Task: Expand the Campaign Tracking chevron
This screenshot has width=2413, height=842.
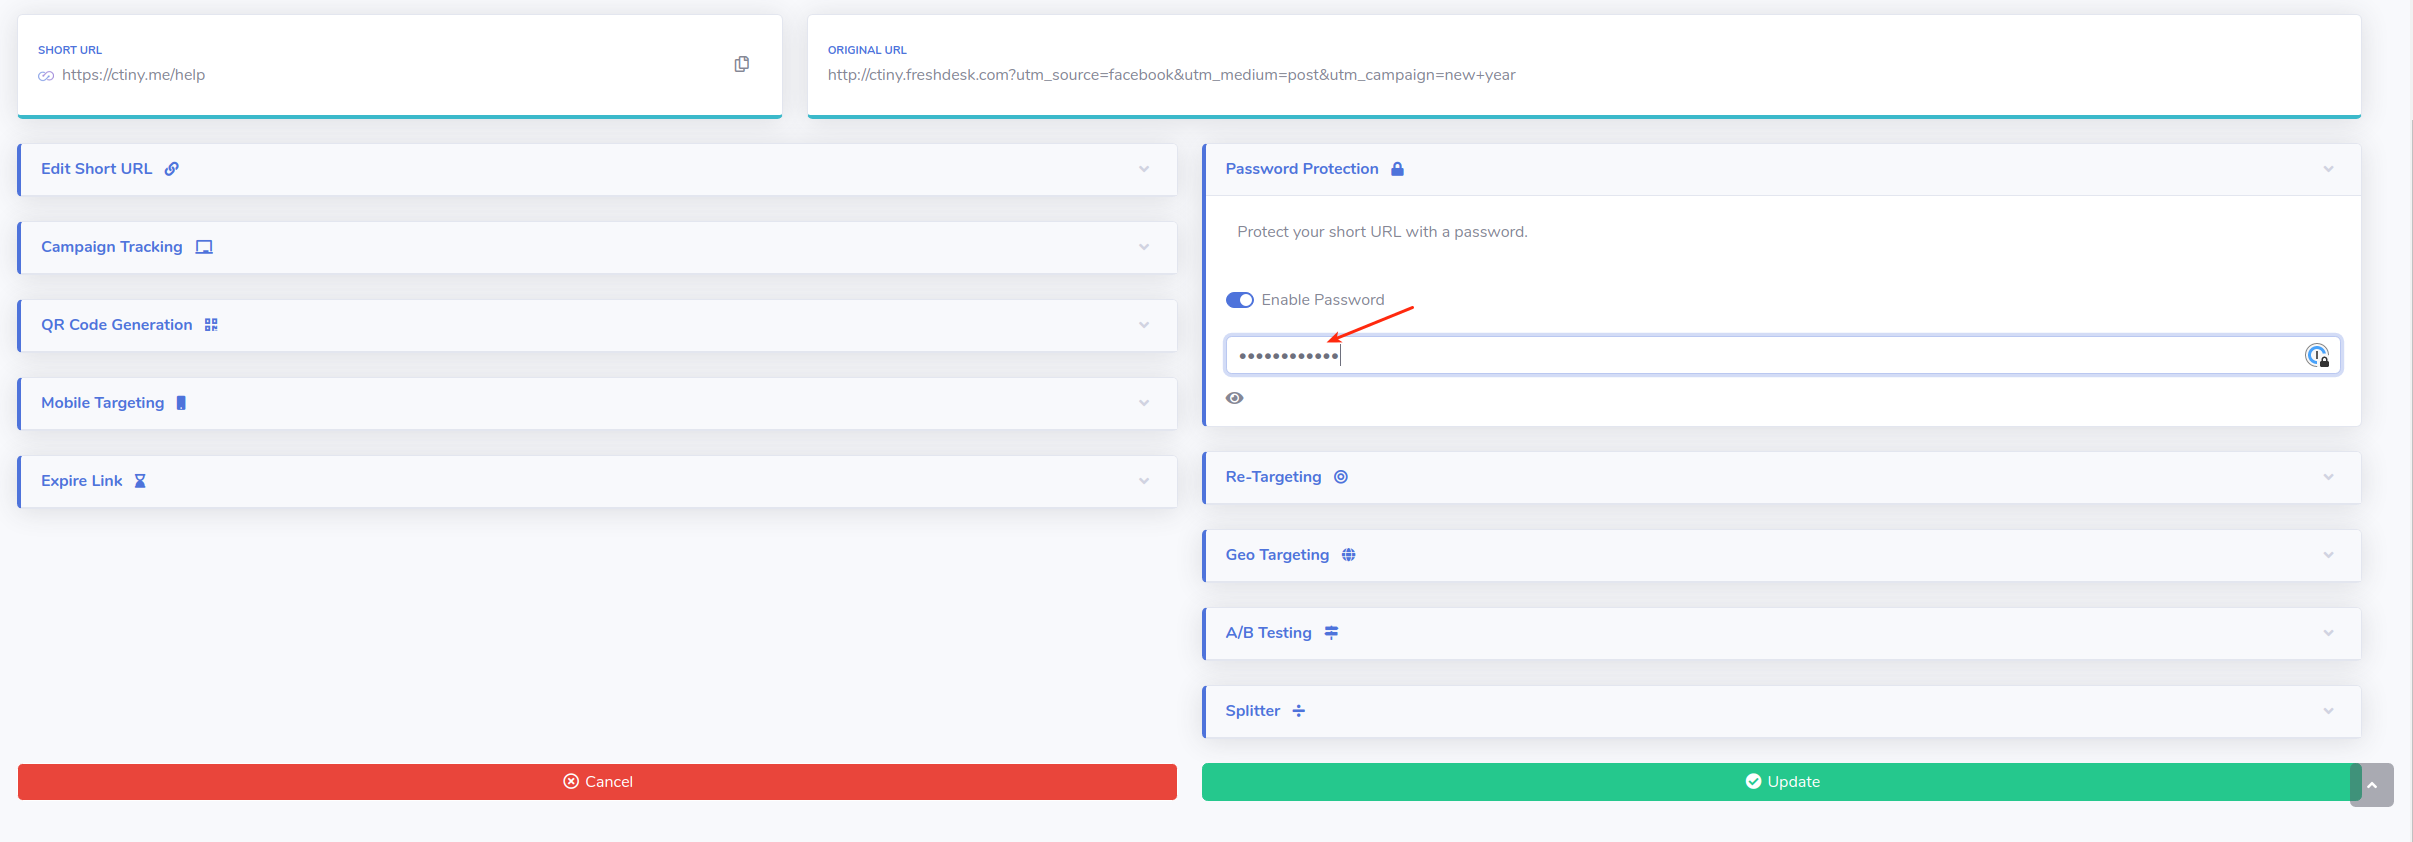Action: tap(1144, 247)
